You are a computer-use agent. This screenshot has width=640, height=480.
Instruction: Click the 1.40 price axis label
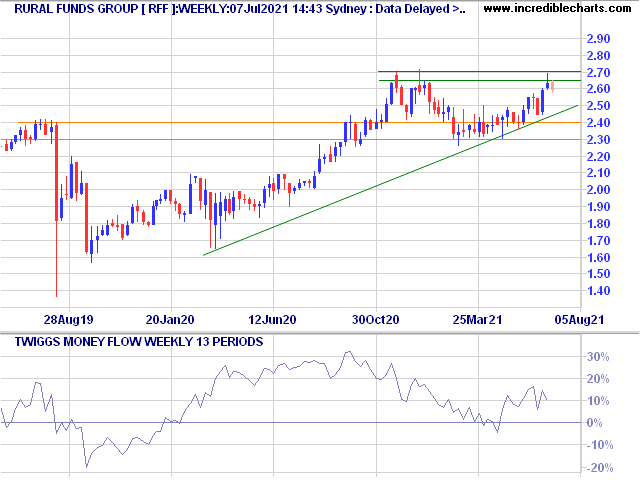point(598,291)
